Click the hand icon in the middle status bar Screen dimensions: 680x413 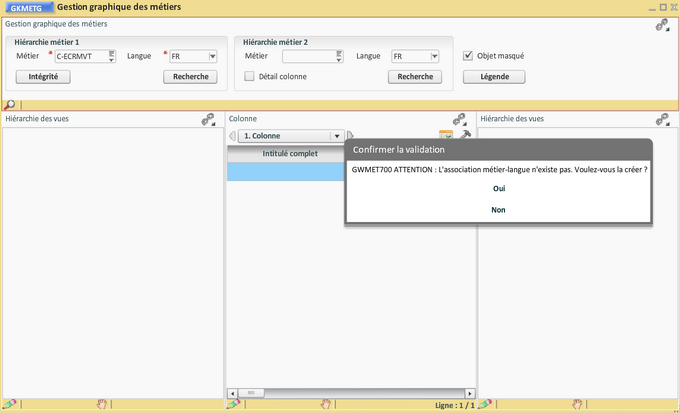pyautogui.click(x=325, y=404)
